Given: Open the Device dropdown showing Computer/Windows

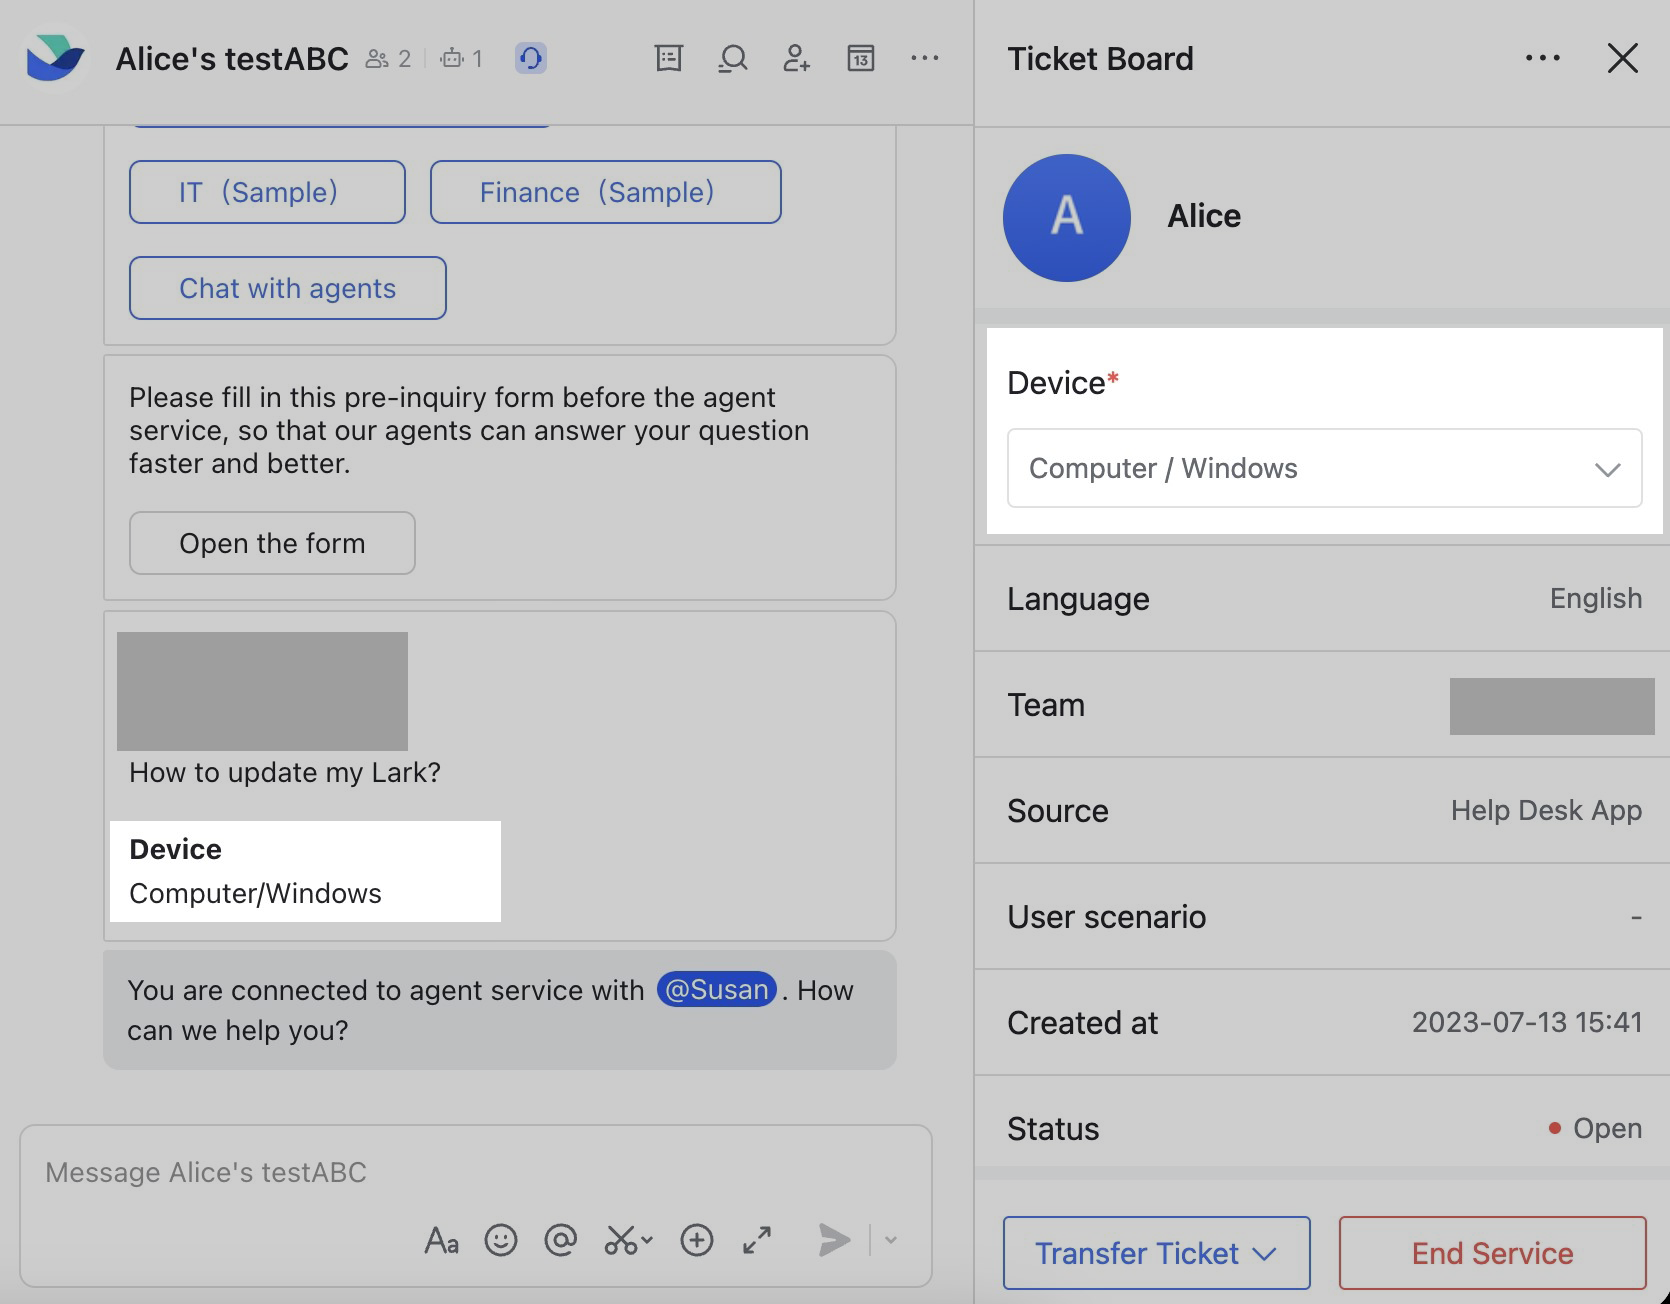Looking at the screenshot, I should point(1324,468).
